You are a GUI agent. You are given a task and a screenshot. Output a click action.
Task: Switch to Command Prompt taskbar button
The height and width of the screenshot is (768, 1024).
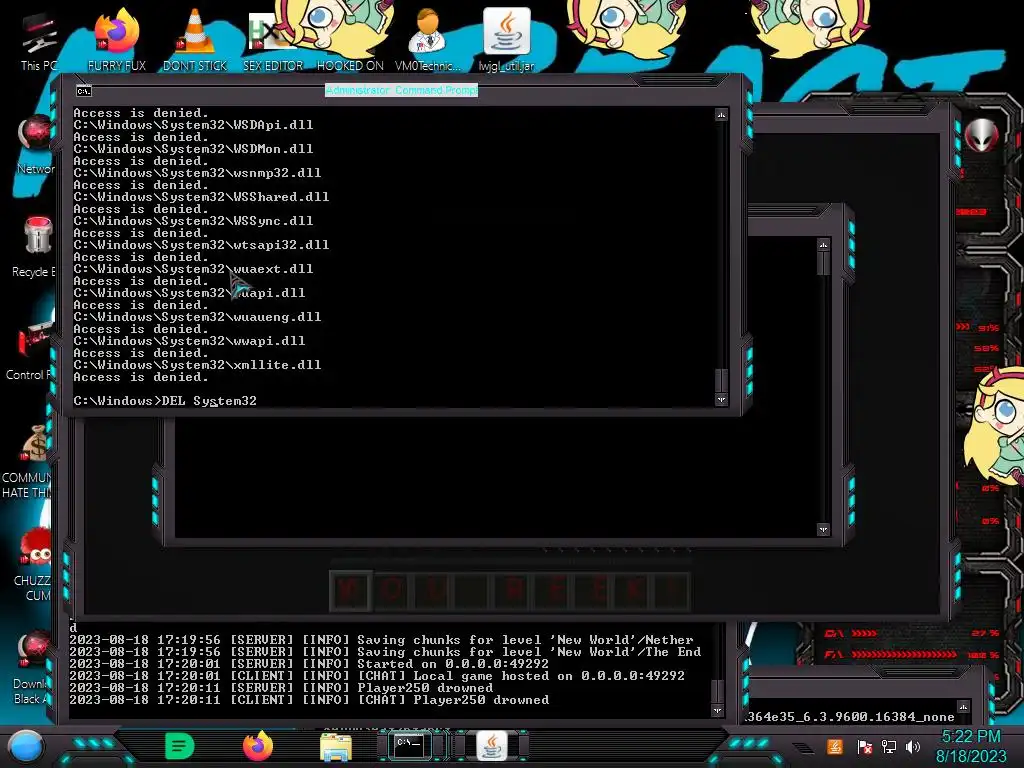409,745
